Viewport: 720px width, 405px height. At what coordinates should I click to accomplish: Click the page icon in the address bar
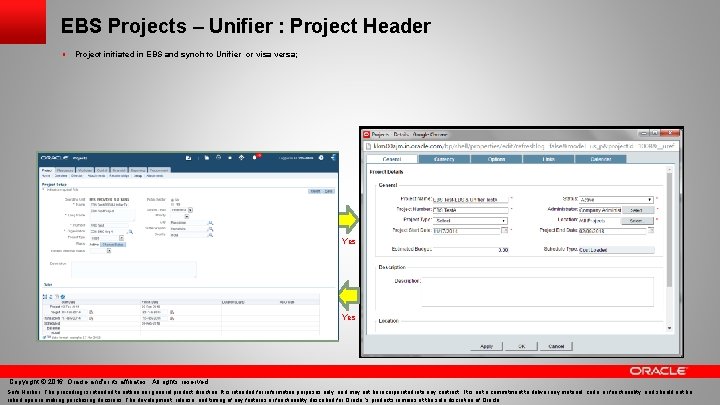(x=368, y=146)
